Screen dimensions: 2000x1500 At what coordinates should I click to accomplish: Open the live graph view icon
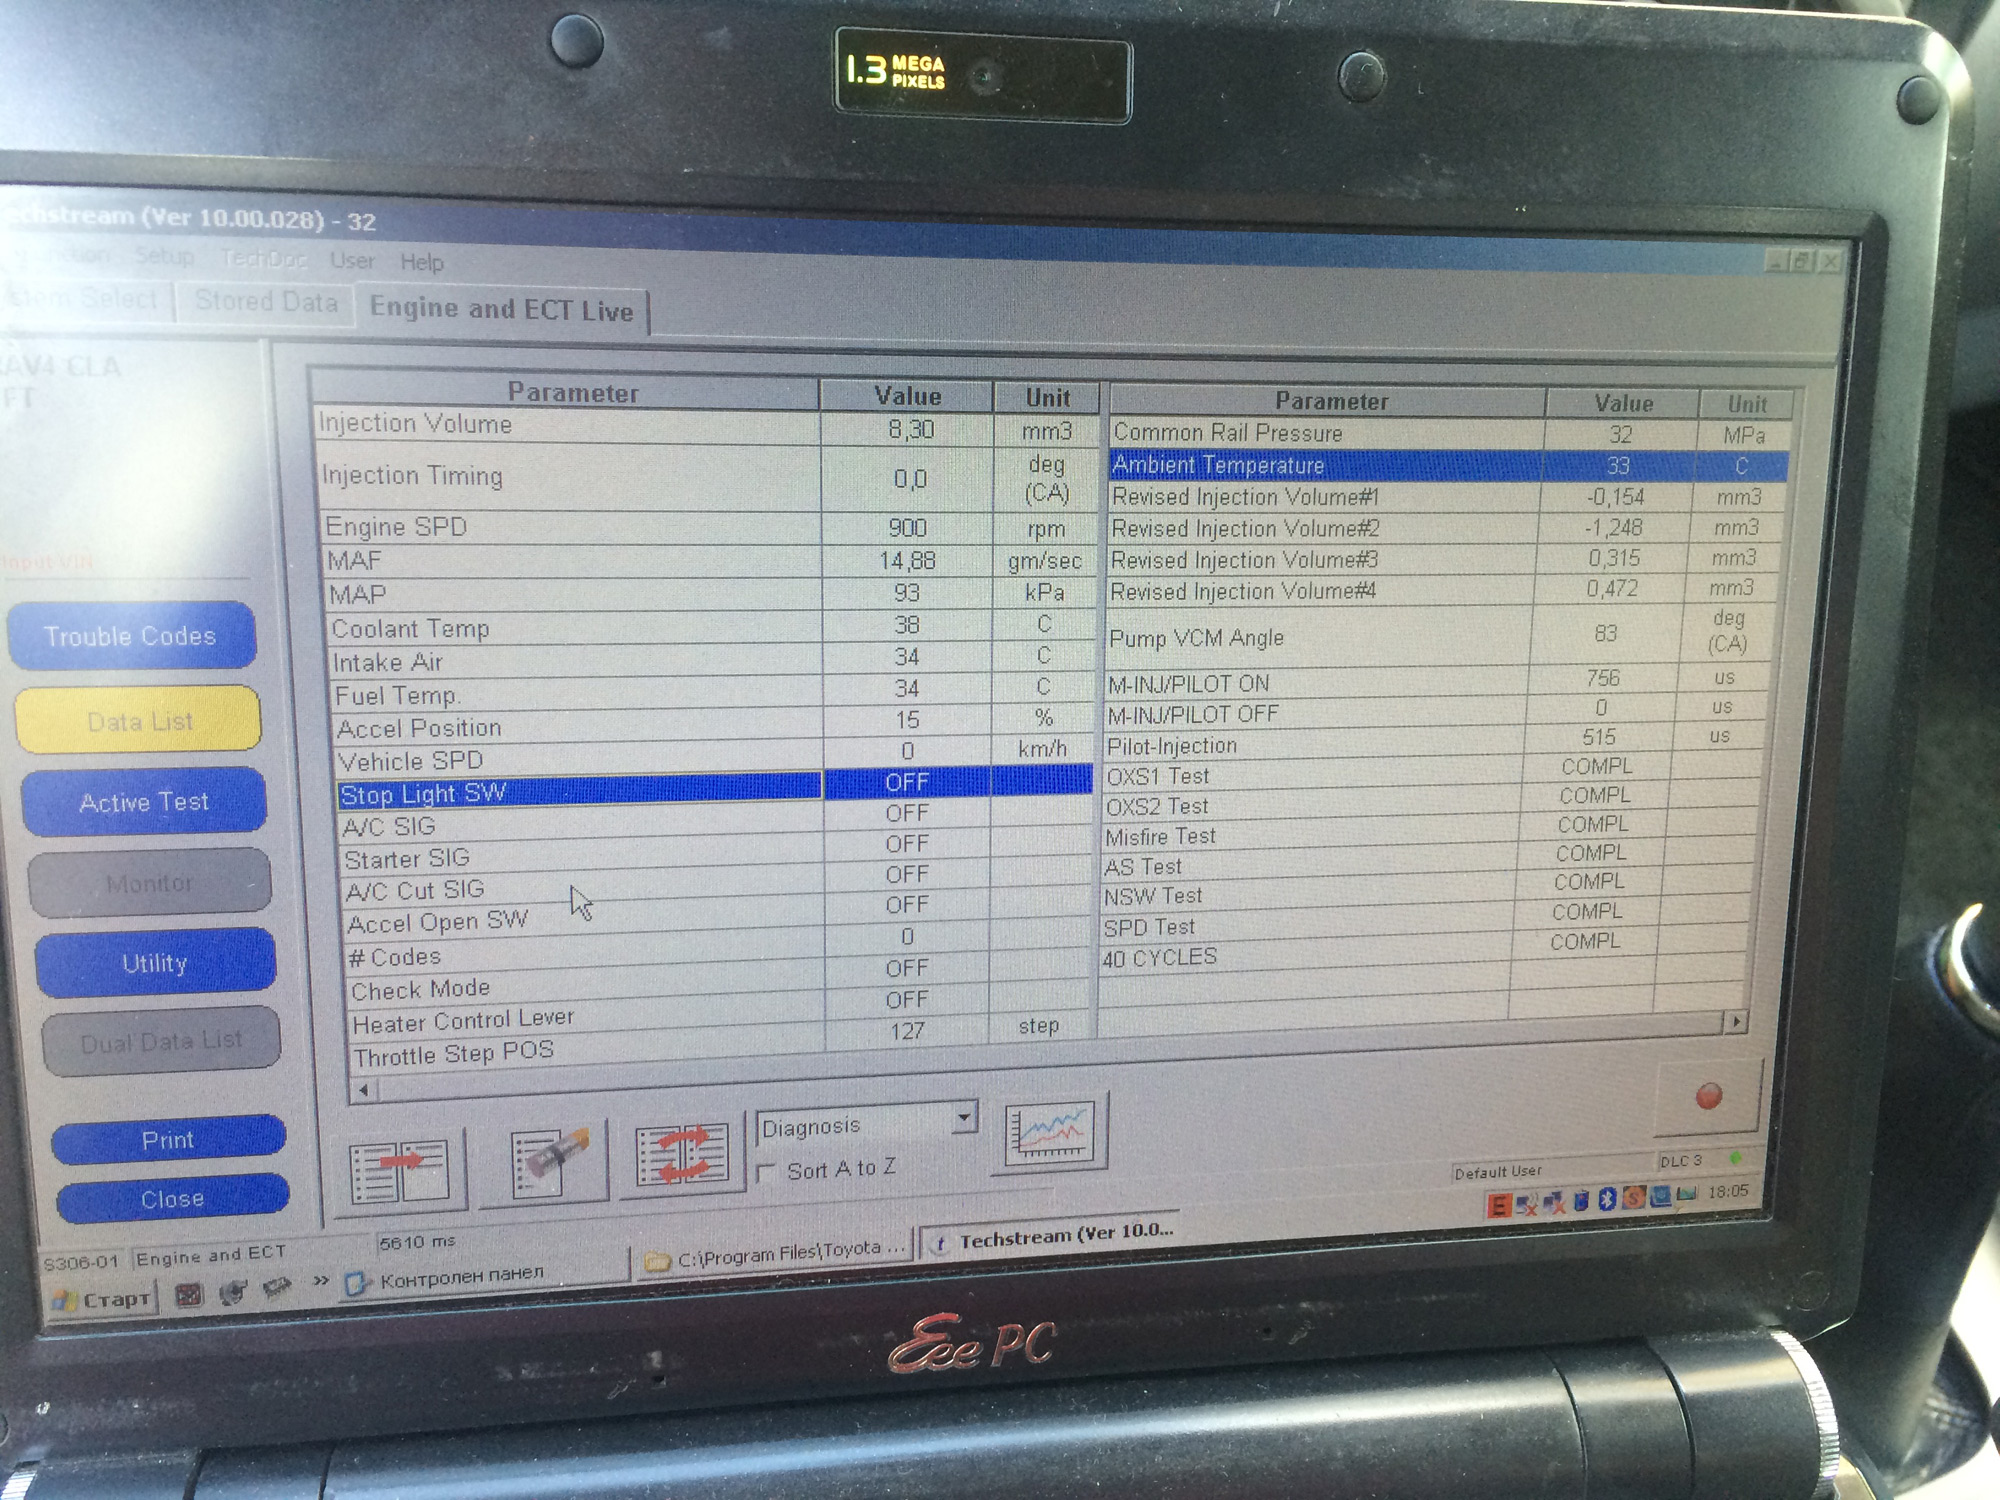point(1049,1134)
